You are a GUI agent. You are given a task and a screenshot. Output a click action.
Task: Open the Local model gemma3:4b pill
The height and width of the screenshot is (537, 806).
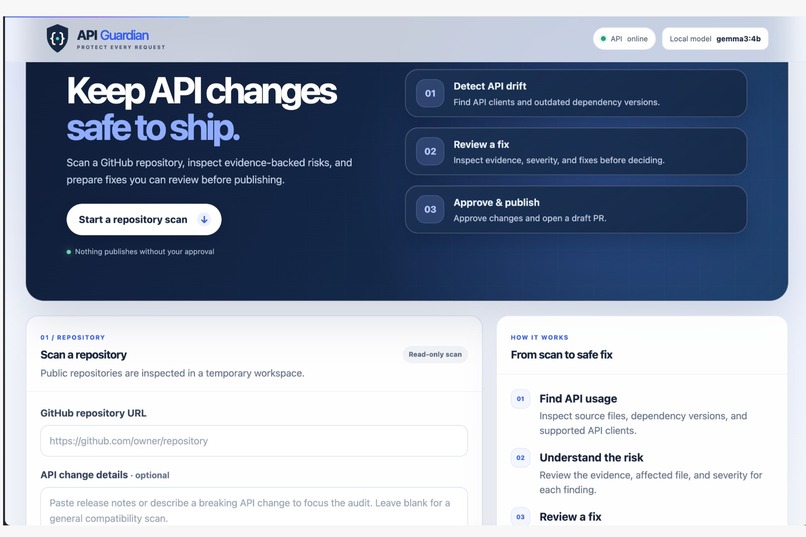tap(715, 39)
